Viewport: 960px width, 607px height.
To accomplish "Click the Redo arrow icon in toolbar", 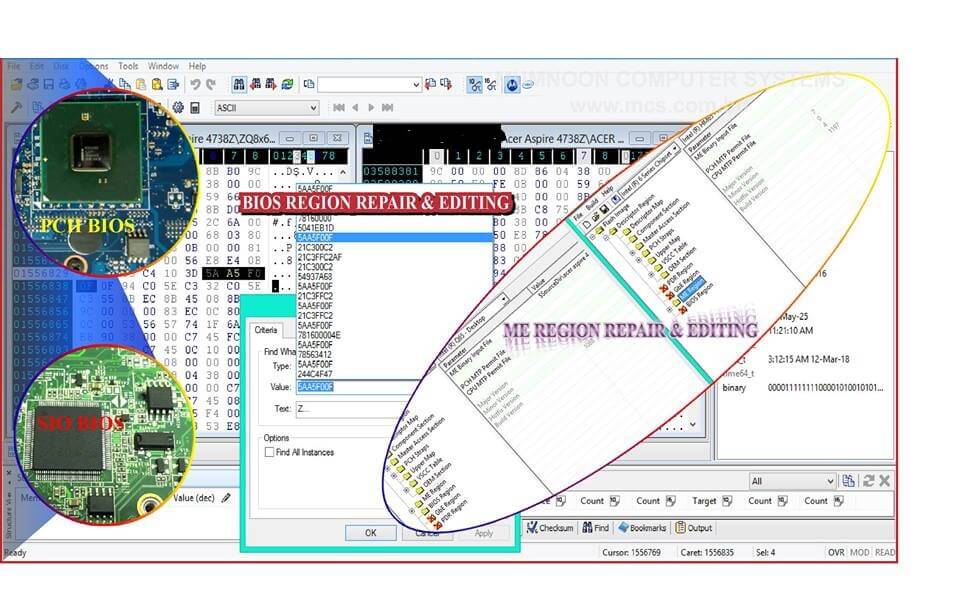I will pyautogui.click(x=211, y=85).
